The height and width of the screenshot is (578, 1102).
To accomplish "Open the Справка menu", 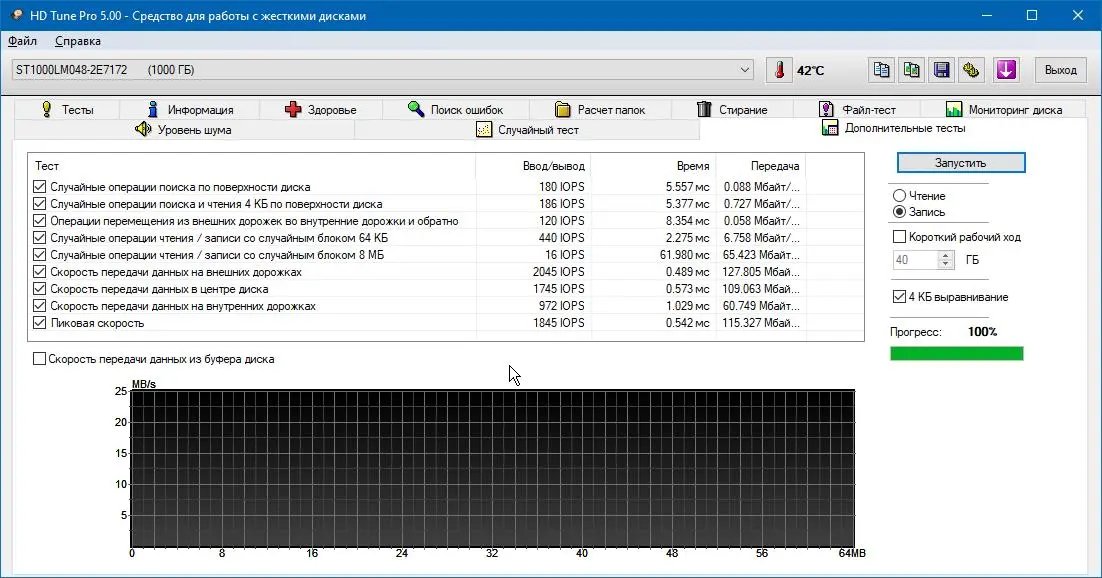I will tap(78, 41).
